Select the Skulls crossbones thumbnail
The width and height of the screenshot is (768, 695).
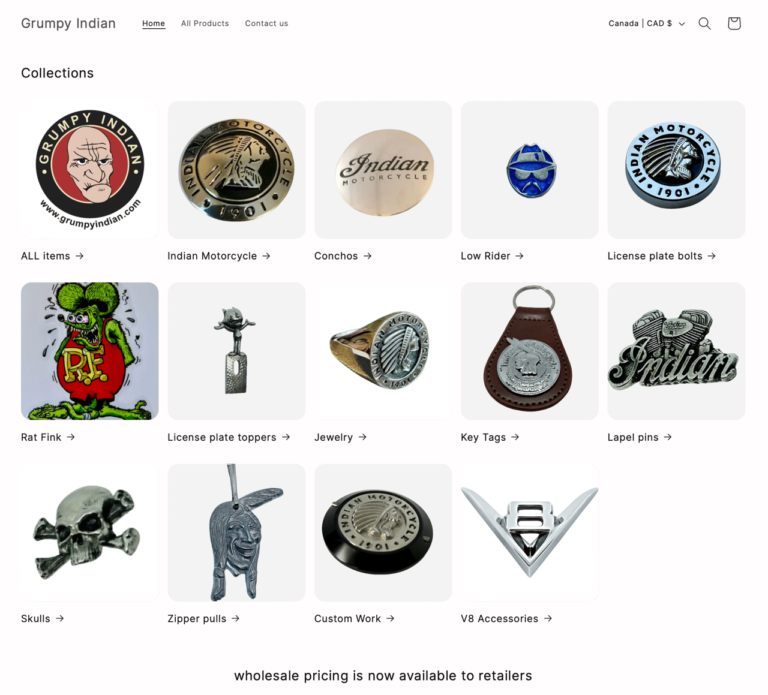[x=90, y=532]
